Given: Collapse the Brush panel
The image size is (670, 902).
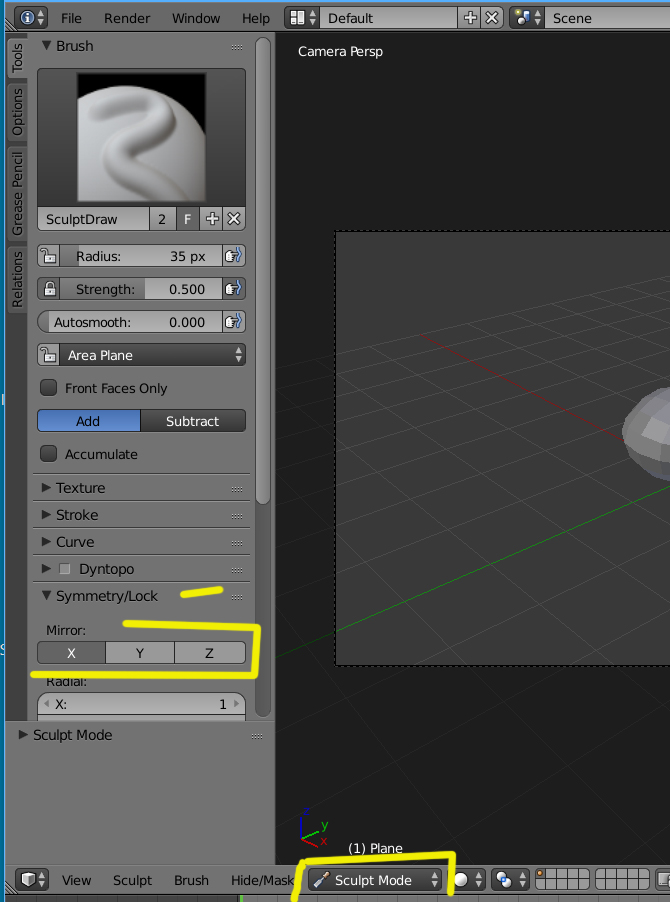Looking at the screenshot, I should 47,46.
